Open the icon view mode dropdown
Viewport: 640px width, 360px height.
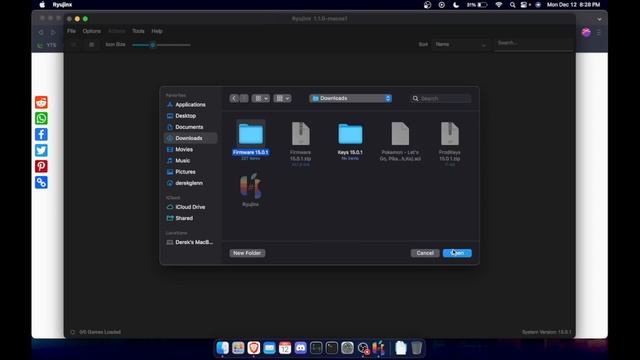click(x=260, y=98)
